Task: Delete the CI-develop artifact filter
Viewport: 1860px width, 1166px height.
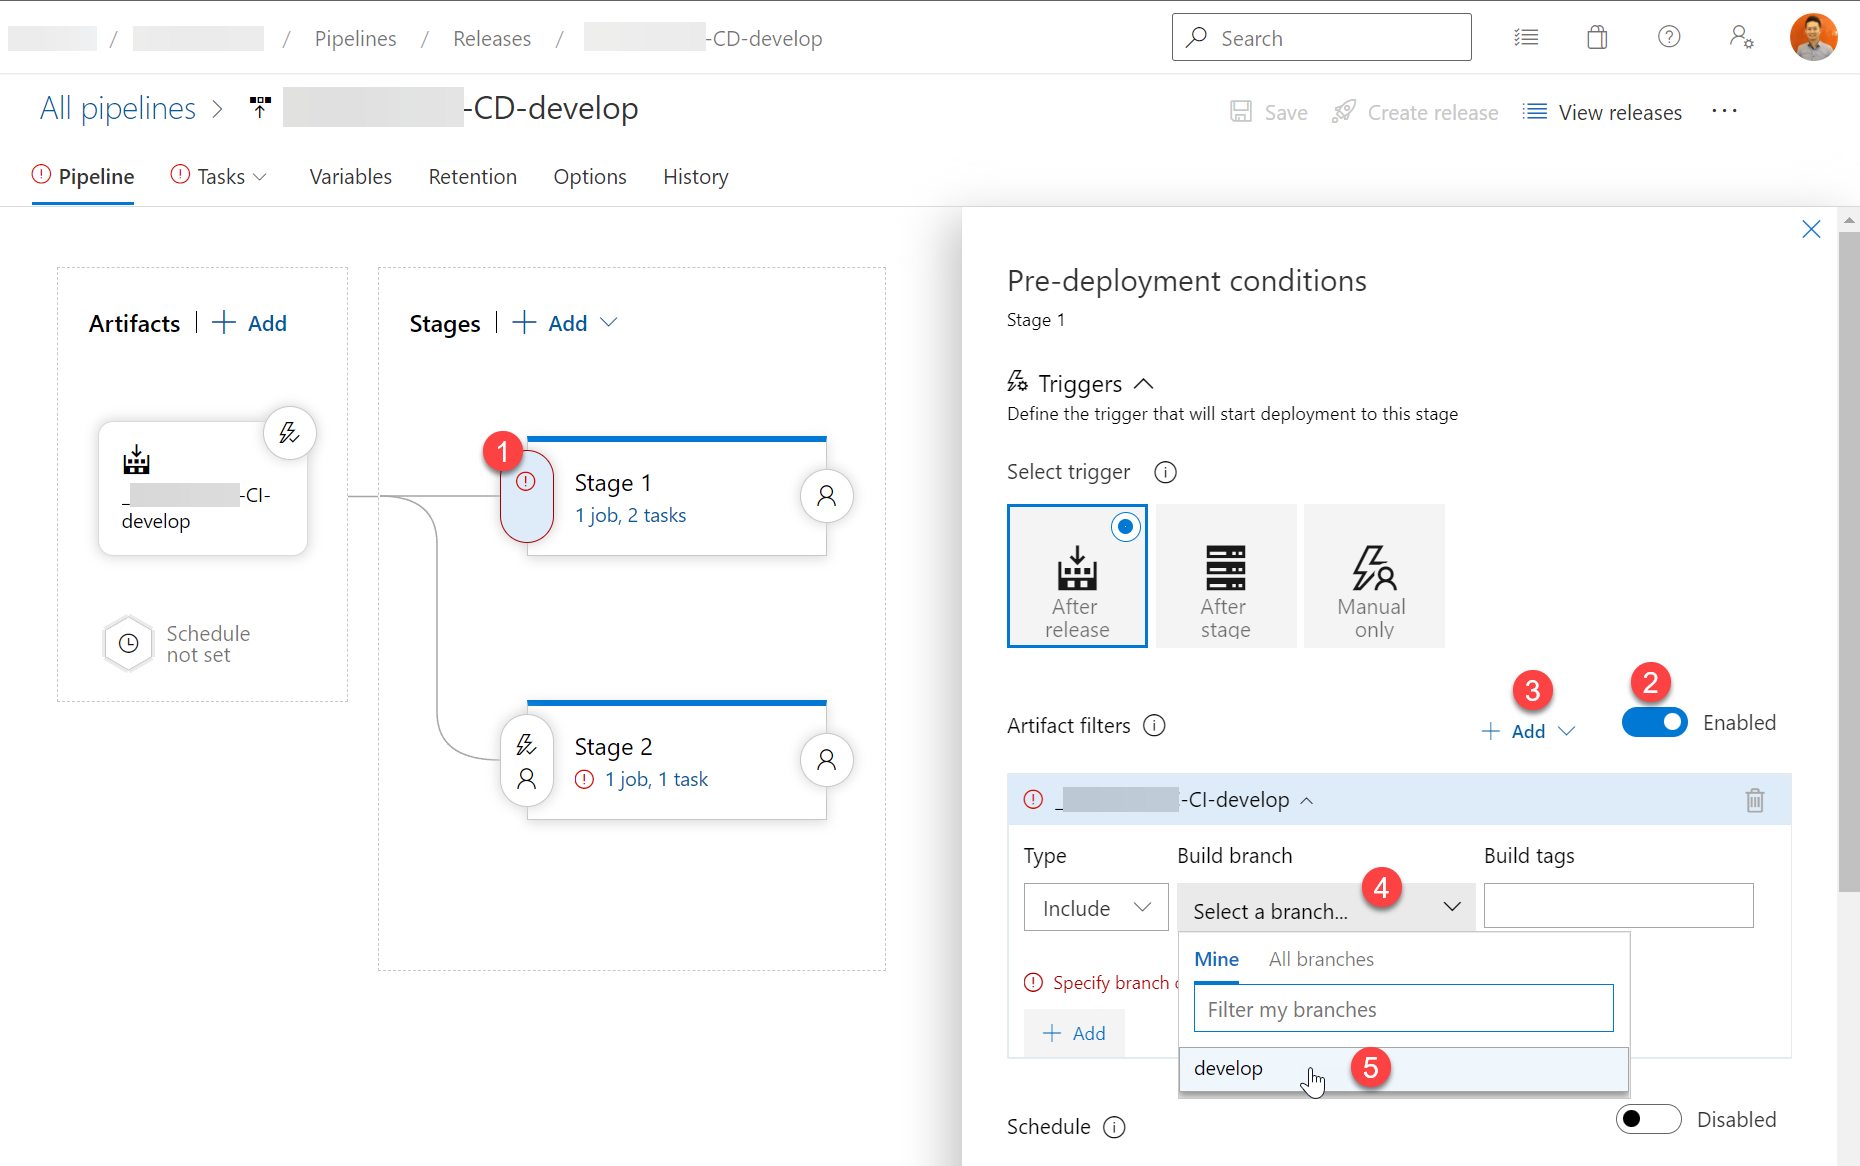Action: (x=1755, y=800)
